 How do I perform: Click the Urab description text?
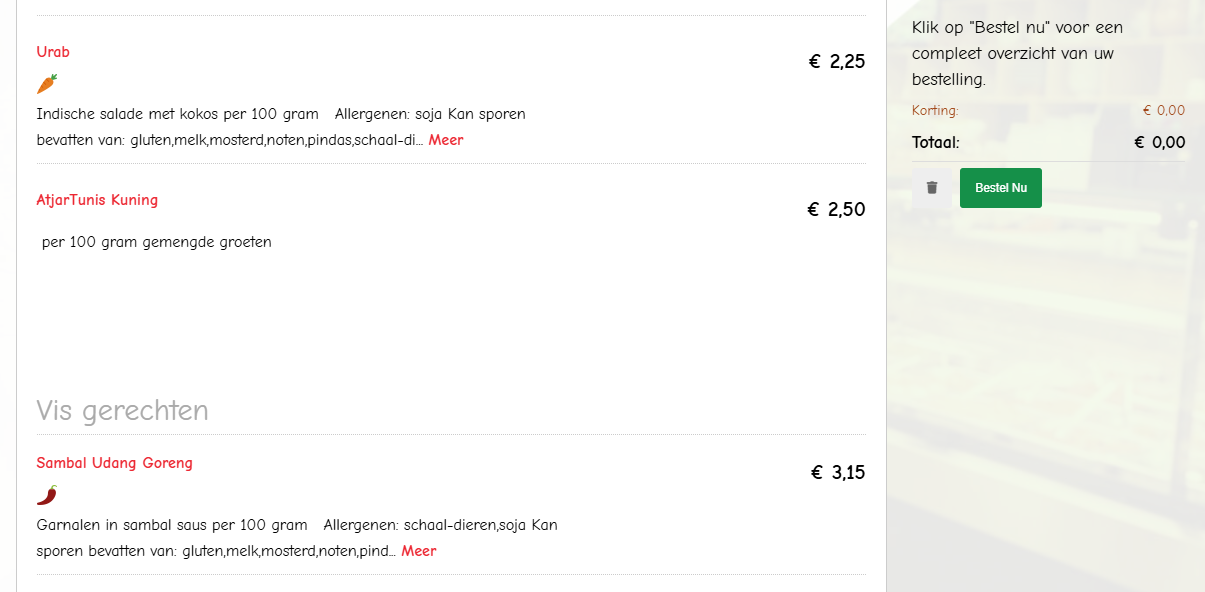click(280, 113)
